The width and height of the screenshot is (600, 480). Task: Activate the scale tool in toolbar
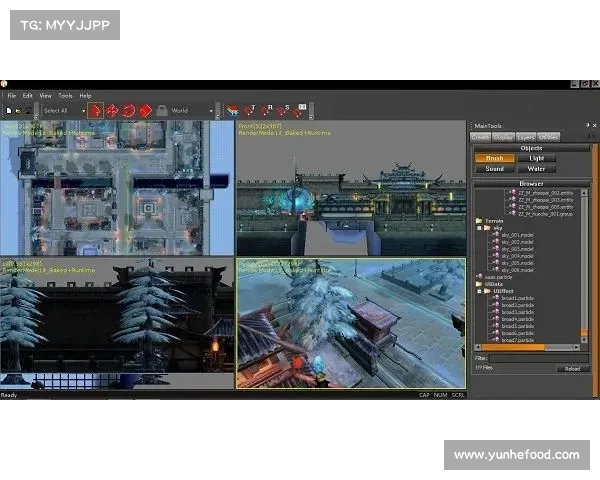pos(145,110)
